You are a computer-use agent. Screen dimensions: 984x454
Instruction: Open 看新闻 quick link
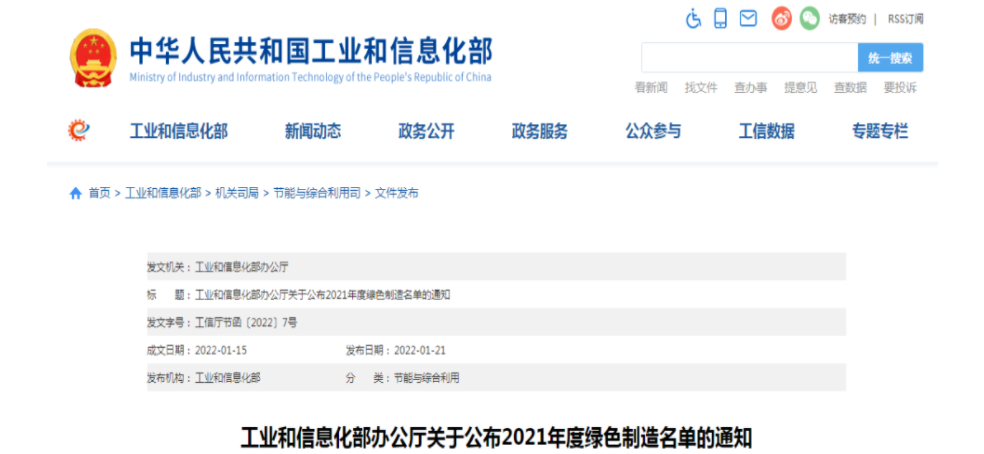(651, 88)
